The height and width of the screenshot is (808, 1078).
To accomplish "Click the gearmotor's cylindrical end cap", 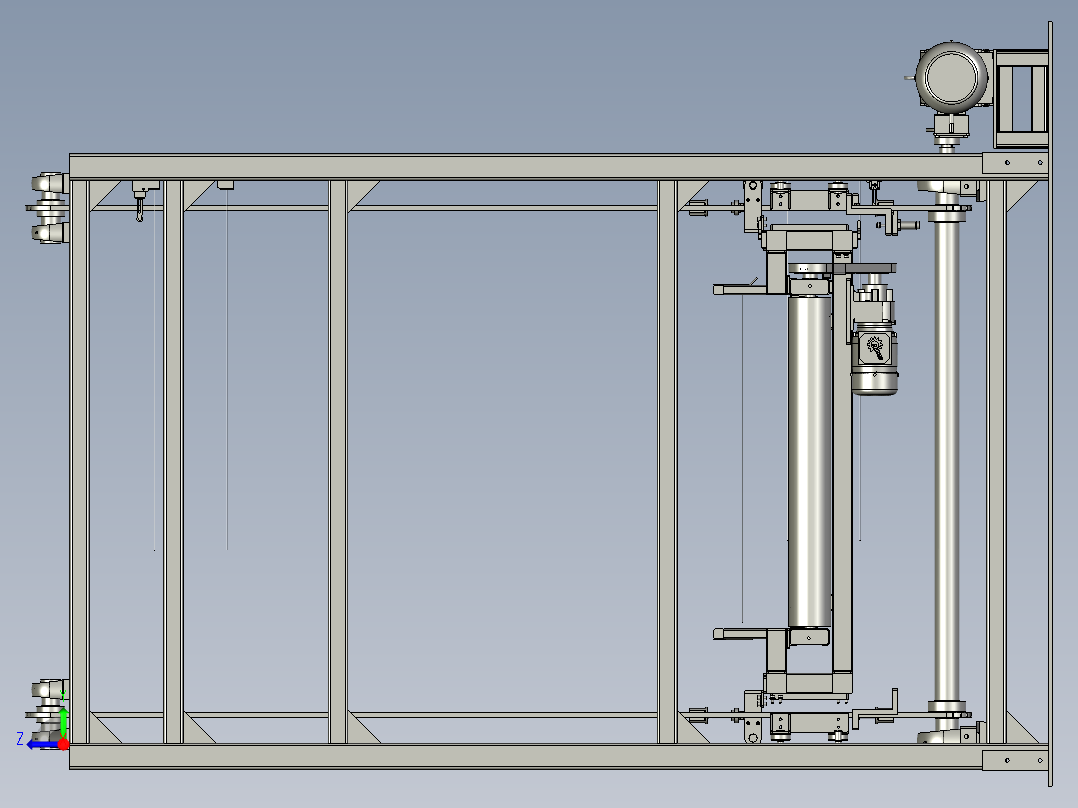I will [x=874, y=383].
